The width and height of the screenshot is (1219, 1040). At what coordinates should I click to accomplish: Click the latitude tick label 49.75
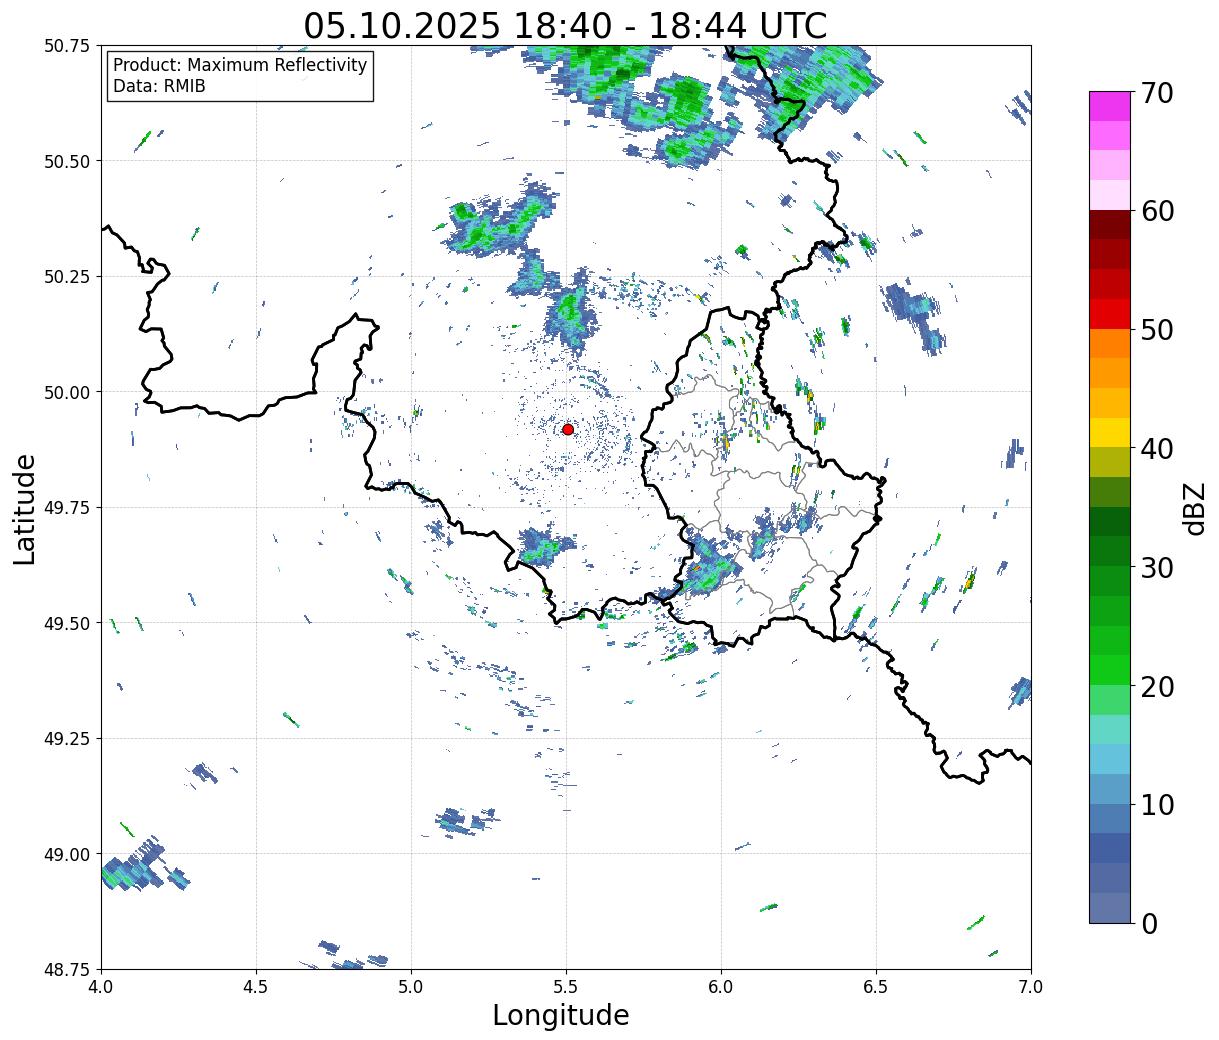tap(67, 508)
